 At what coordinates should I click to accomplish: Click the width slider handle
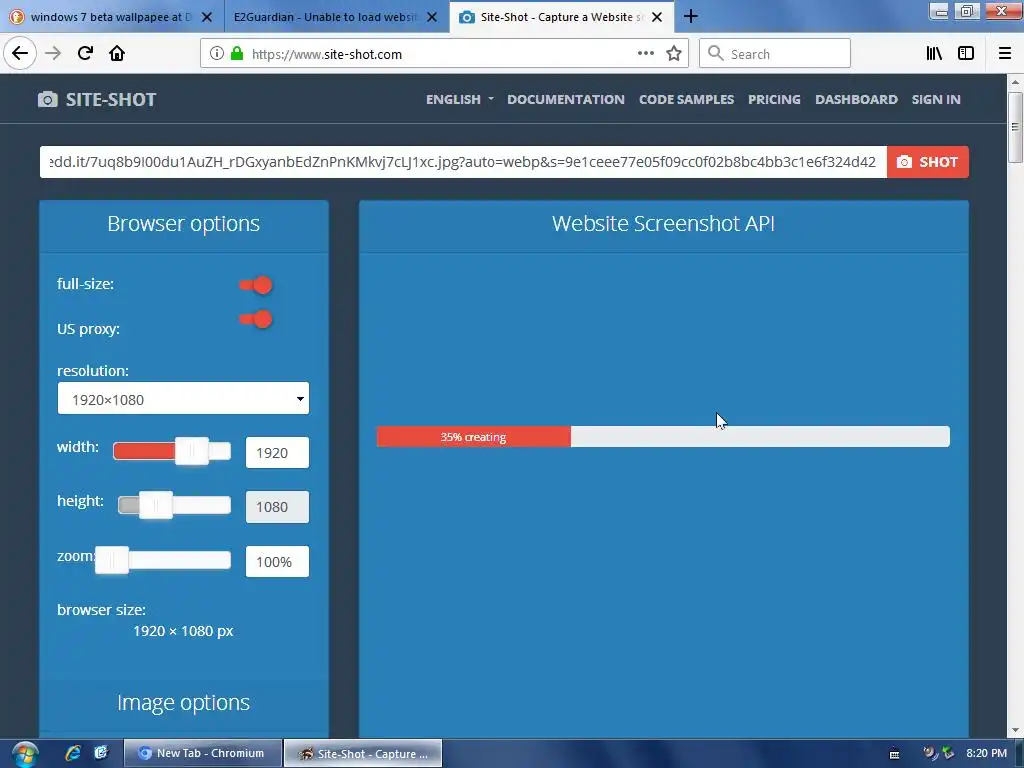(192, 451)
